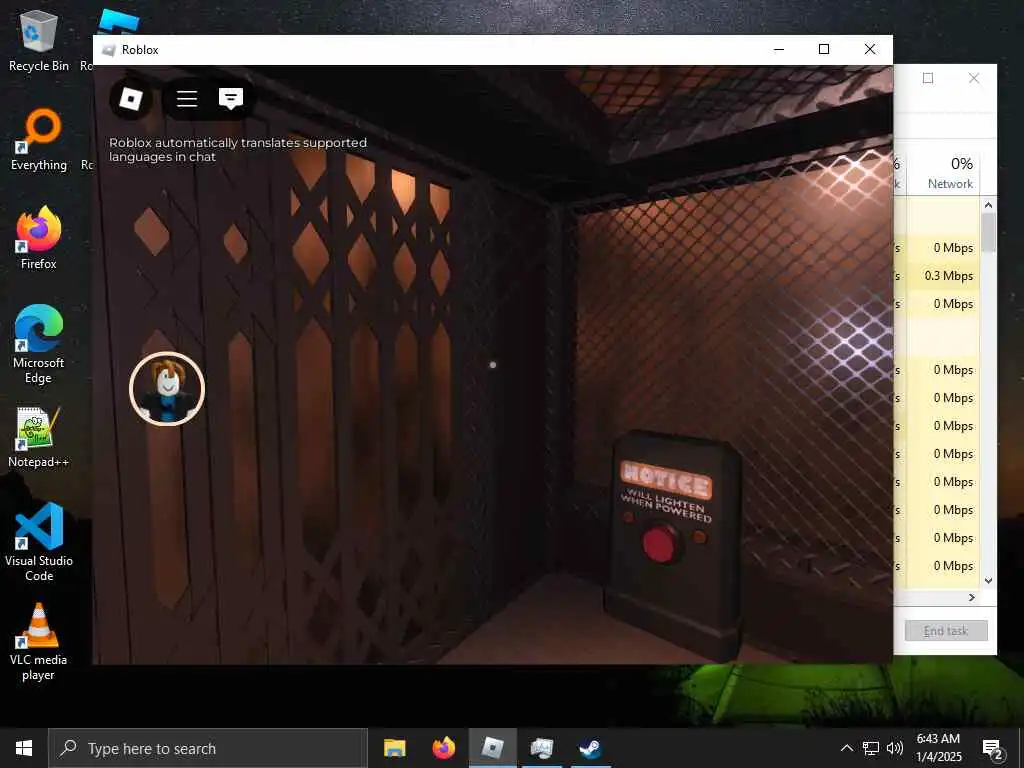The width and height of the screenshot is (1024, 768).
Task: Open File Explorer from the taskbar
Action: (x=394, y=748)
